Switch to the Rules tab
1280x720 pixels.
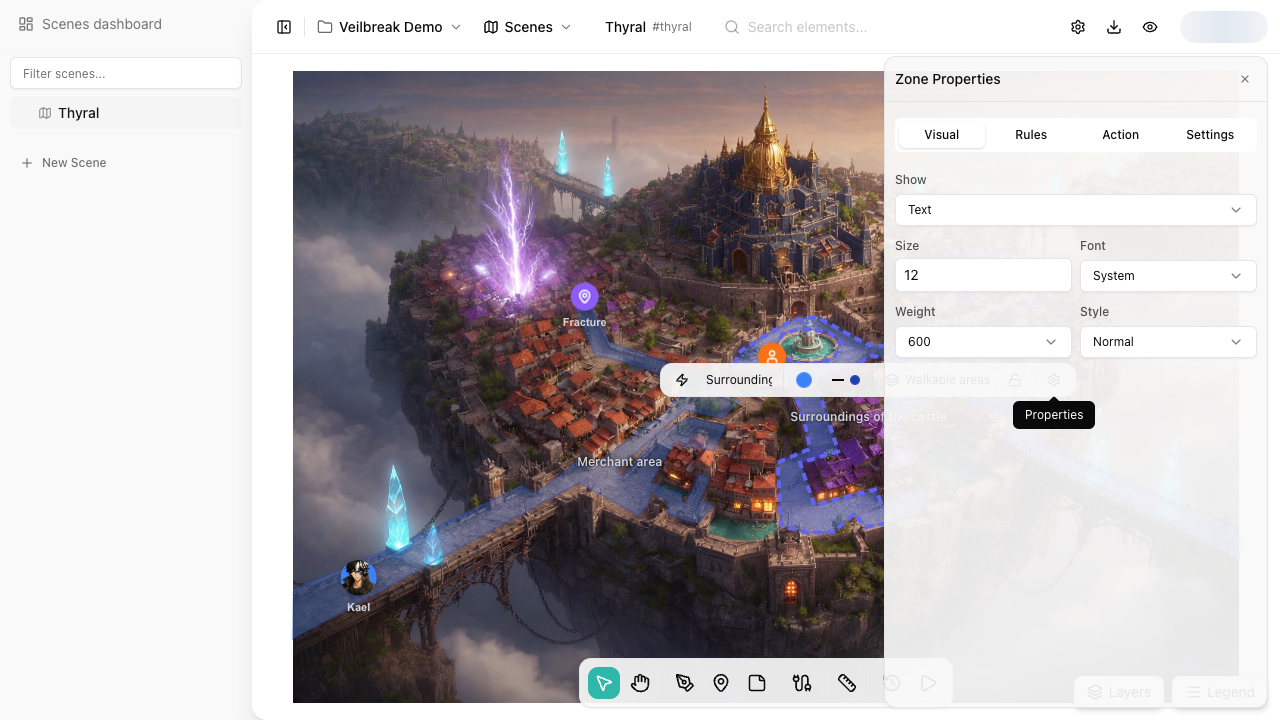pyautogui.click(x=1031, y=135)
